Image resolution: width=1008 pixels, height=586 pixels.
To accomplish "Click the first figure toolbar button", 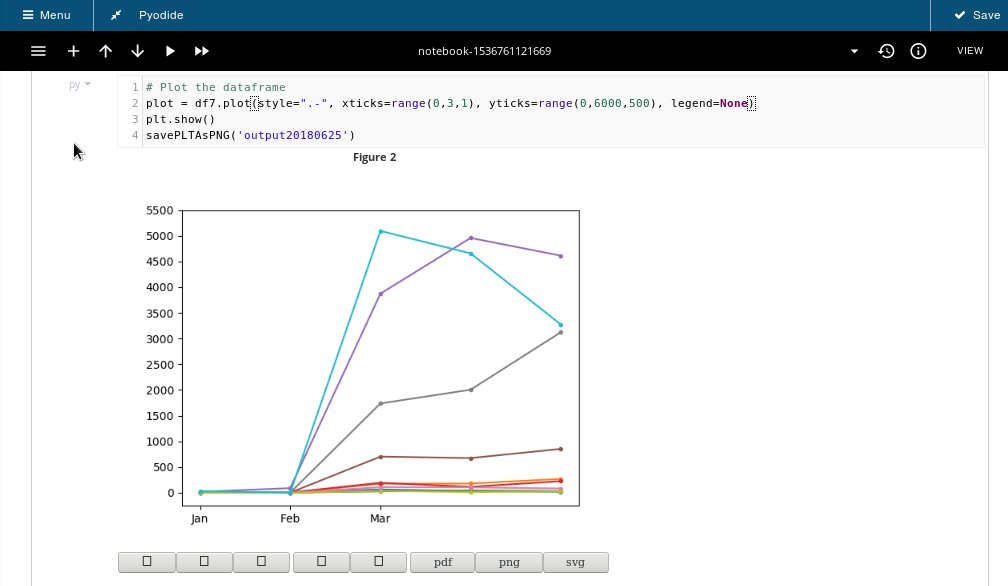I will coord(147,562).
